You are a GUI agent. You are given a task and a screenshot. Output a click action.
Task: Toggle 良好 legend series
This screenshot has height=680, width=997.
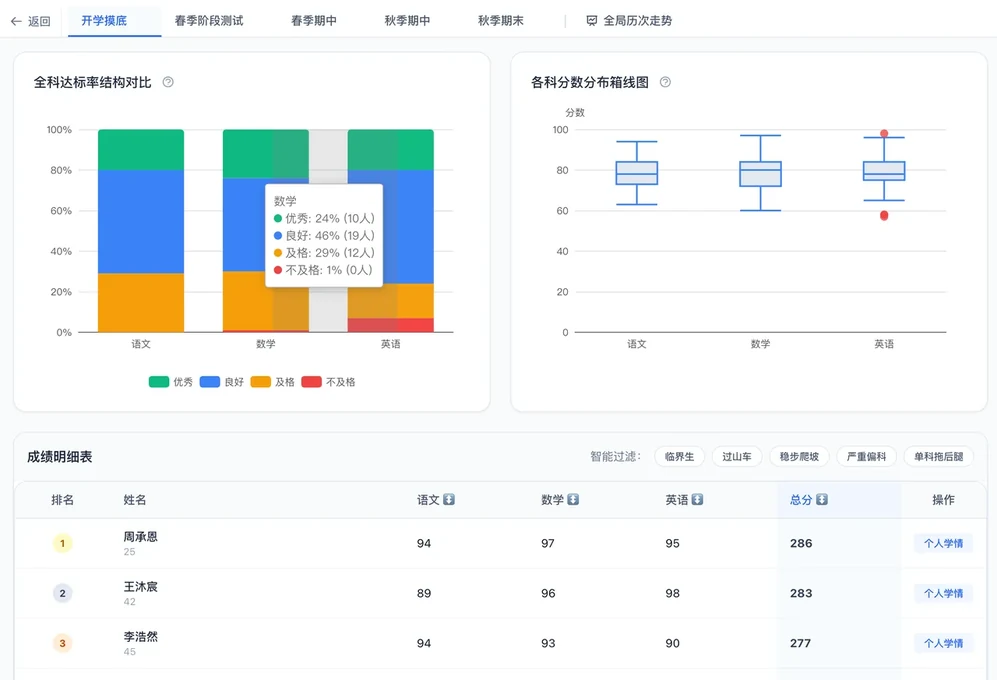222,382
